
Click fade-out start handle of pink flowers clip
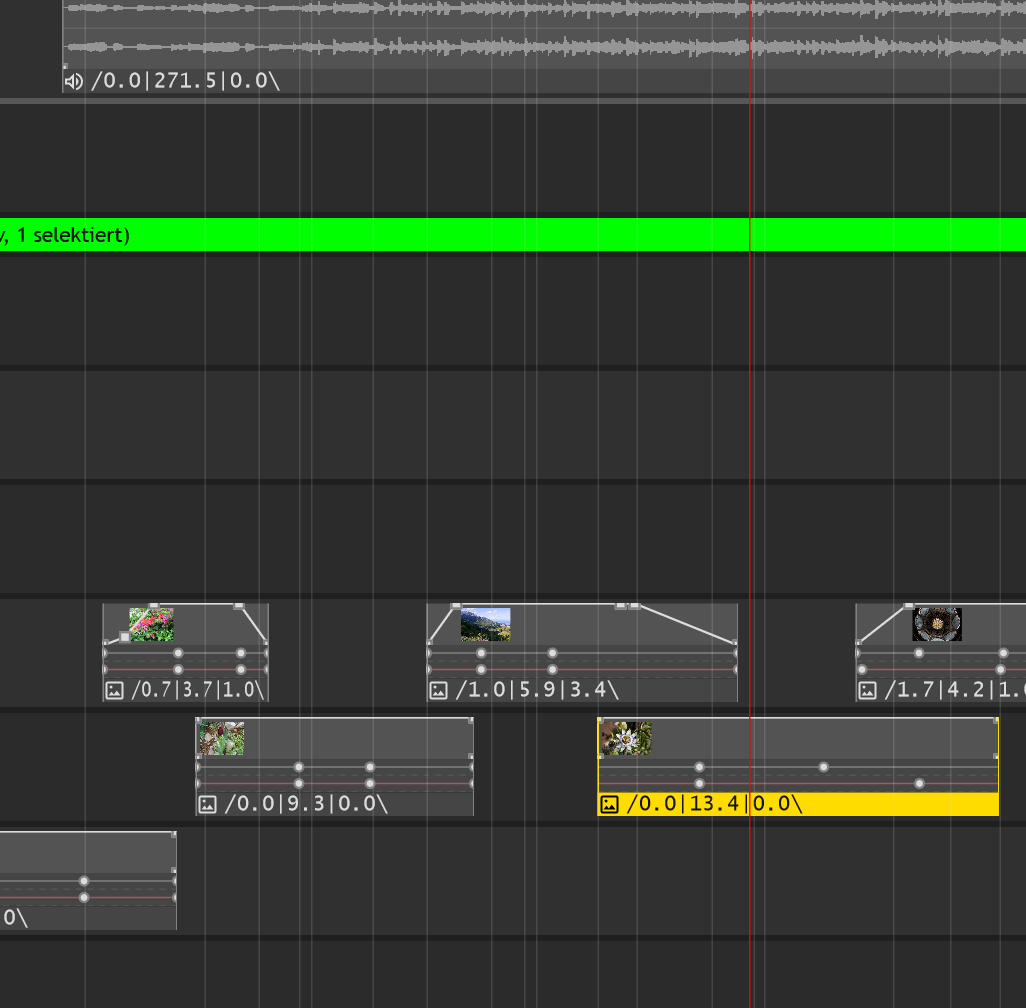pos(239,606)
